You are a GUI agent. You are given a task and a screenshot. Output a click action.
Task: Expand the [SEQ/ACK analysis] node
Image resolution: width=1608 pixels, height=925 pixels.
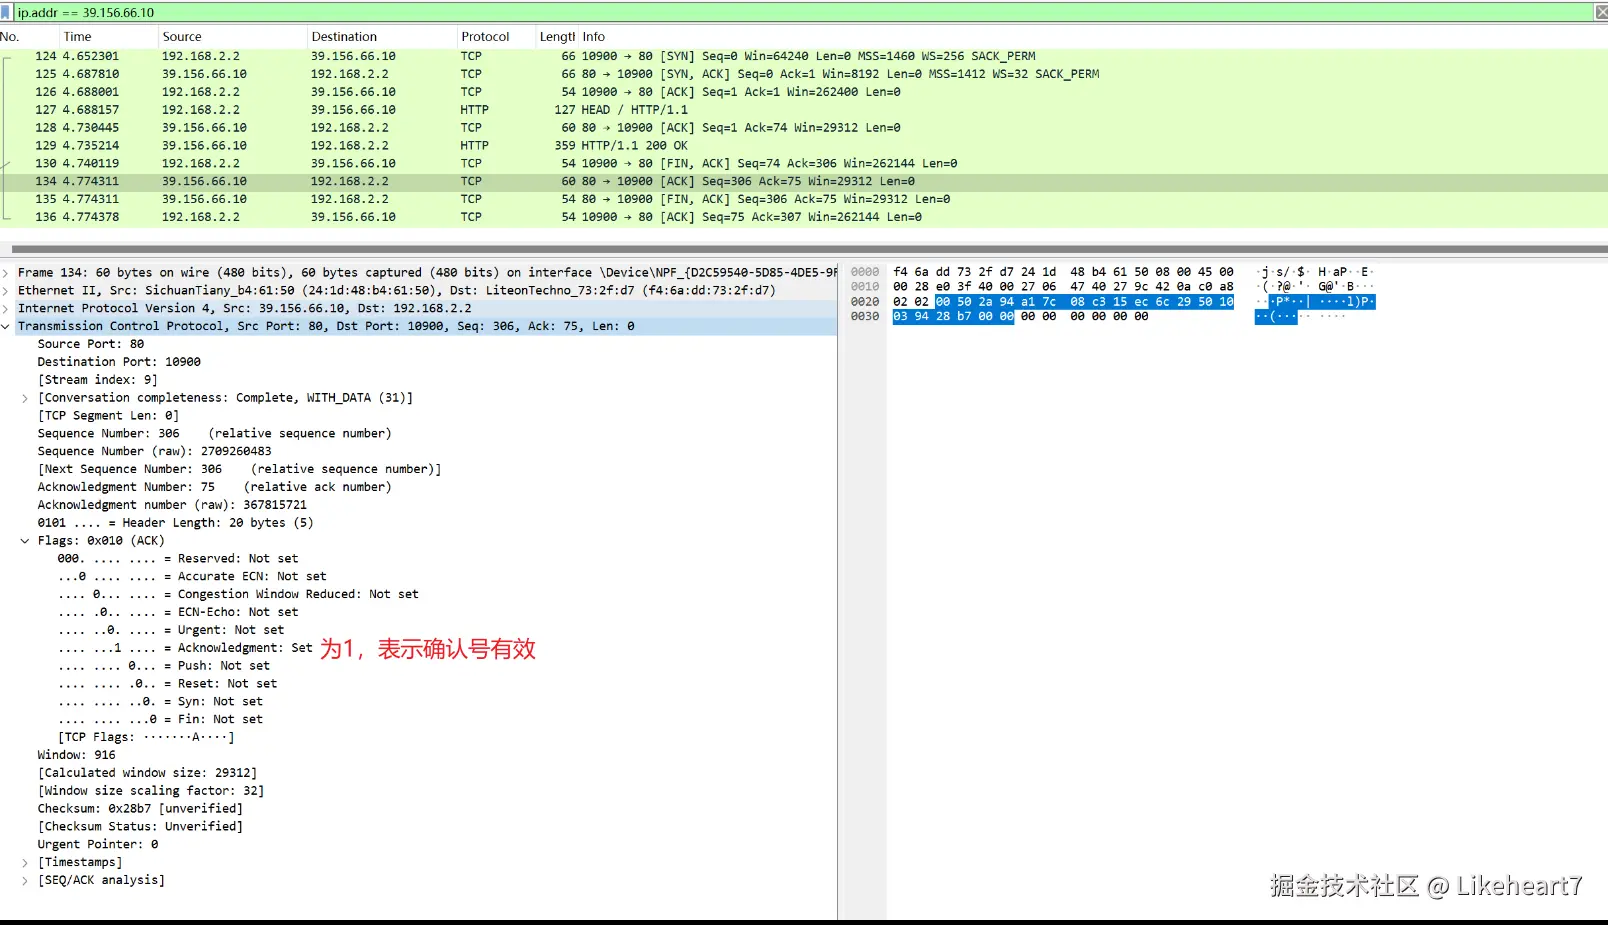coord(25,881)
